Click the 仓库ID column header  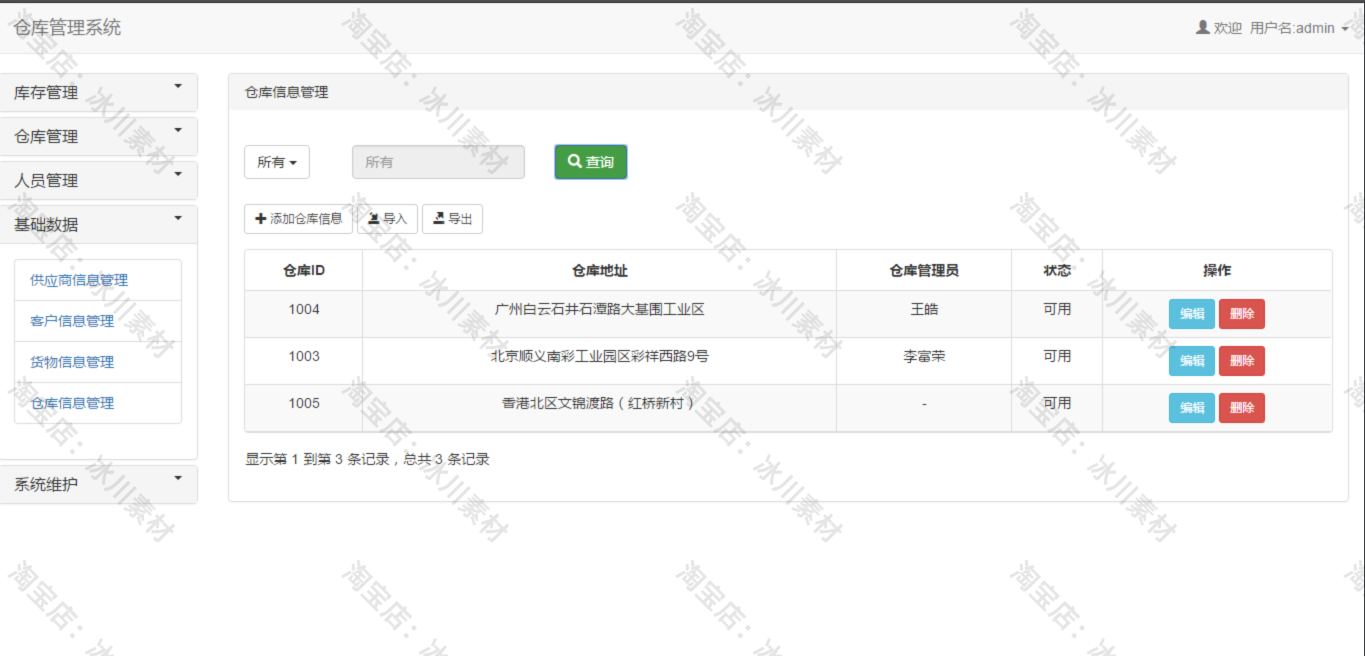tap(304, 270)
